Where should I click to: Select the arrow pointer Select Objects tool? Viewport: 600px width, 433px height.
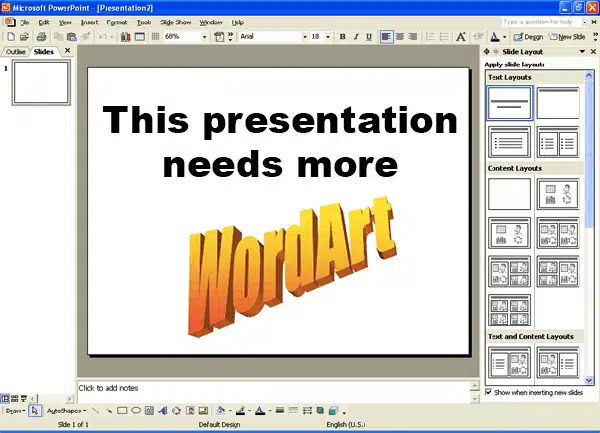click(x=35, y=411)
